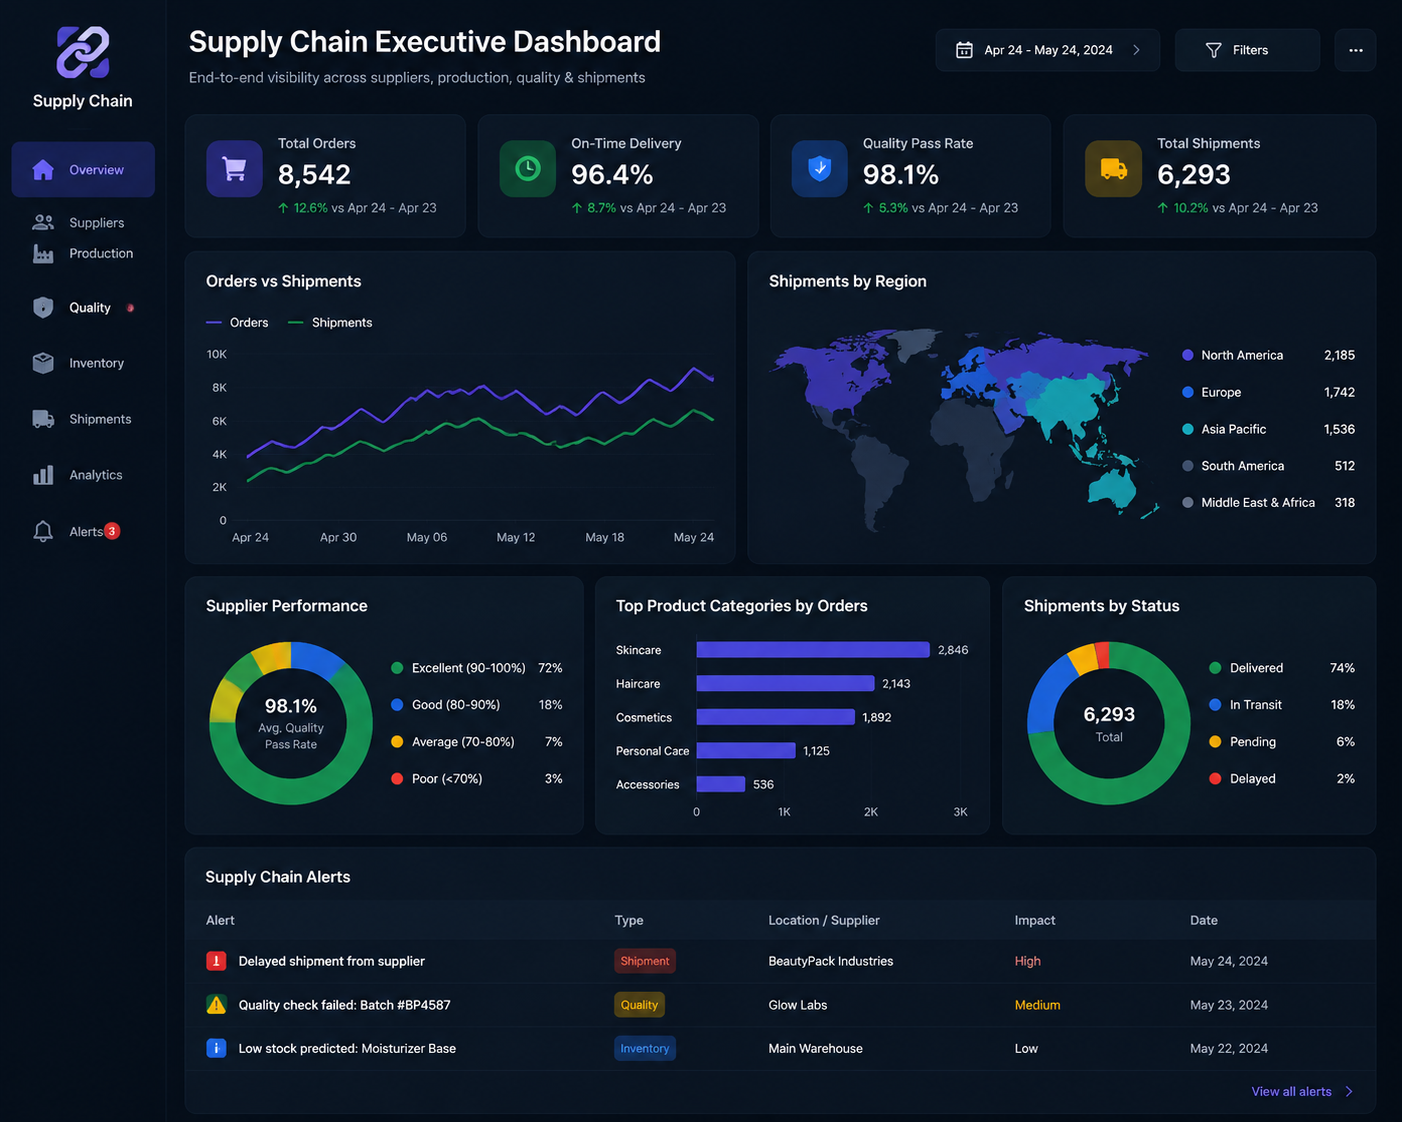The height and width of the screenshot is (1122, 1402).
Task: Click the North America color dot
Action: click(x=1188, y=355)
